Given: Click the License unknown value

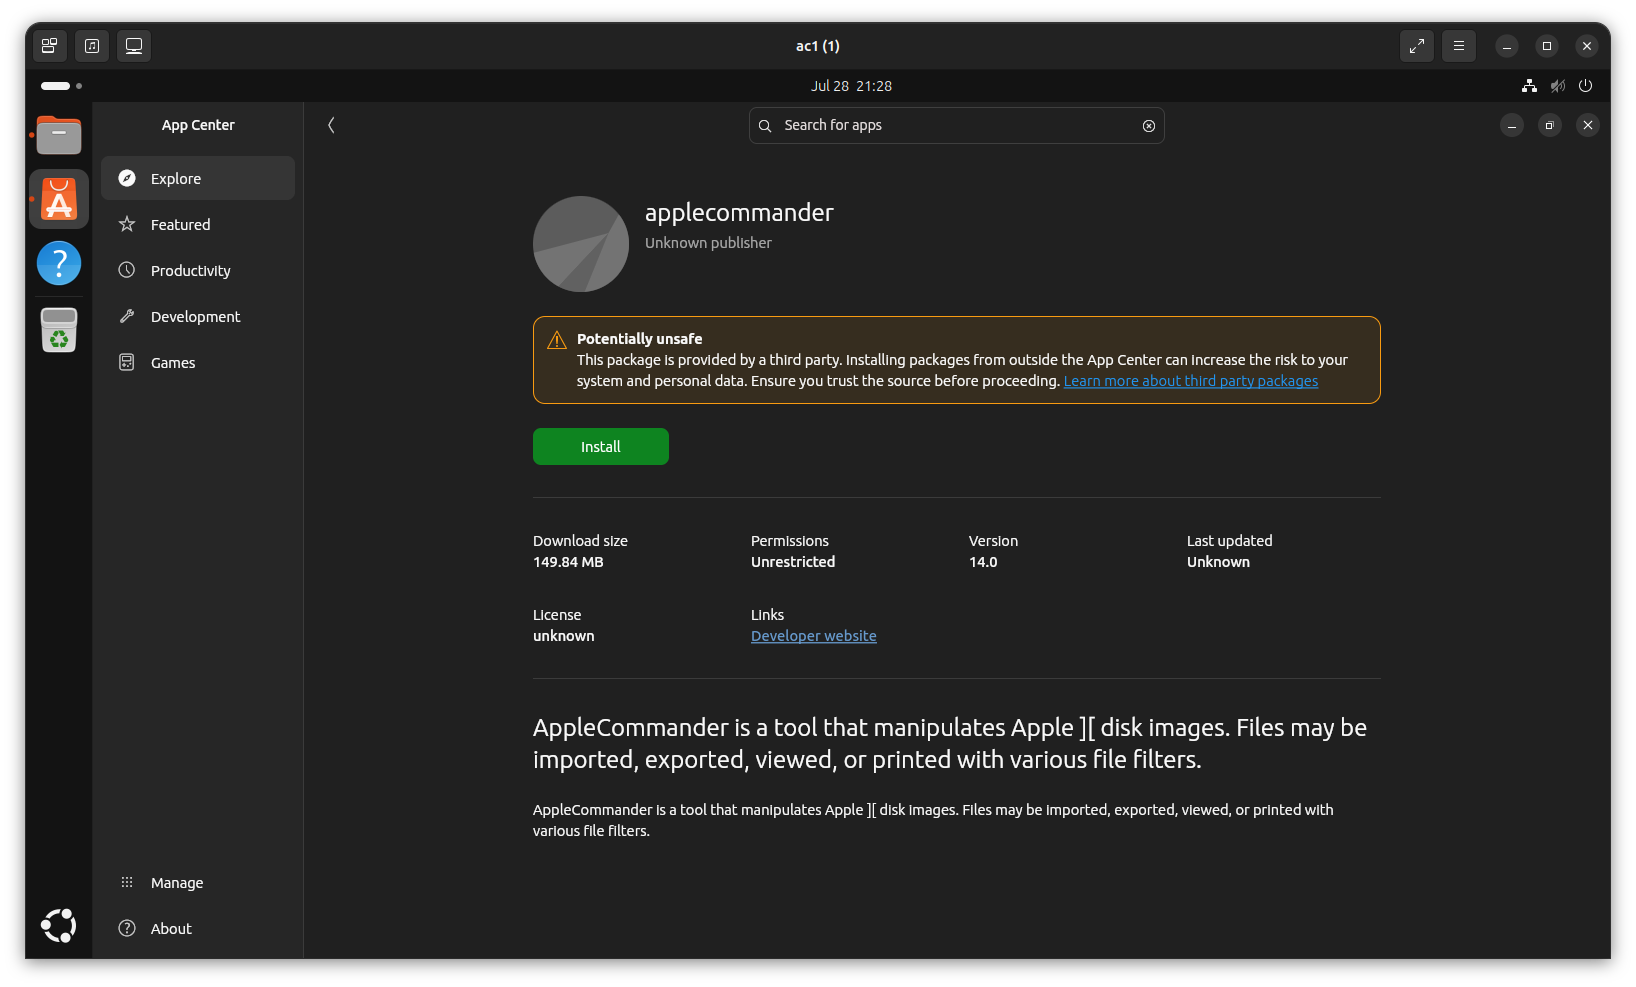Looking at the screenshot, I should pos(564,636).
